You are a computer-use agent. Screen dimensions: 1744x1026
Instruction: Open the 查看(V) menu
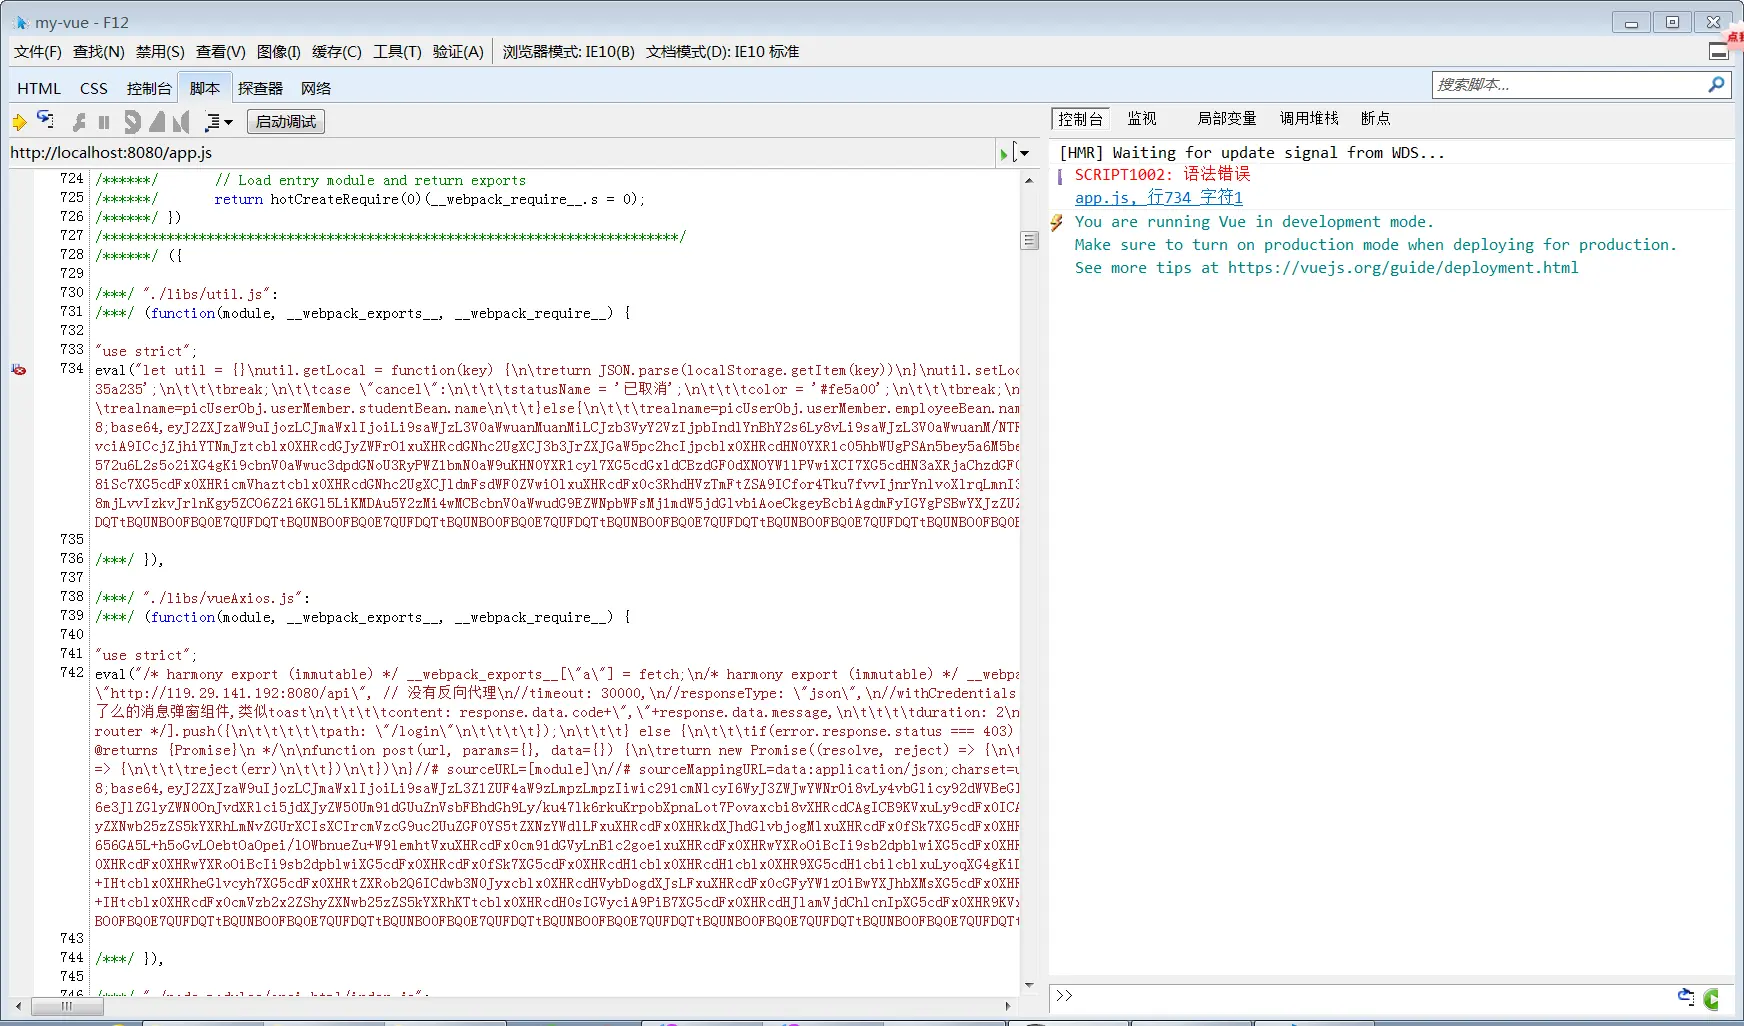pyautogui.click(x=221, y=52)
